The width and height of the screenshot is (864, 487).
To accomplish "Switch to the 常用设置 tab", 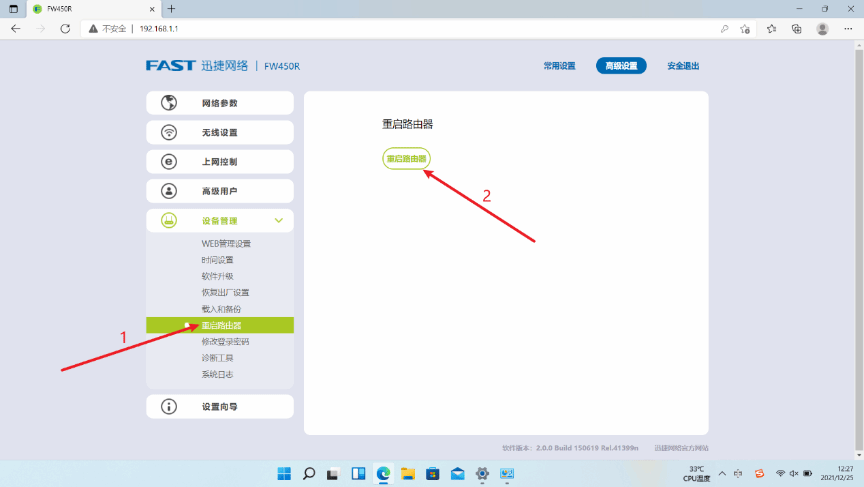I will coord(559,66).
